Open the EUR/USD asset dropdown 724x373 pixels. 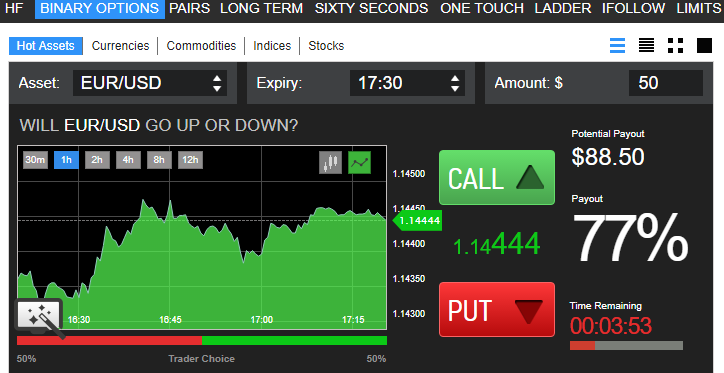pyautogui.click(x=150, y=83)
